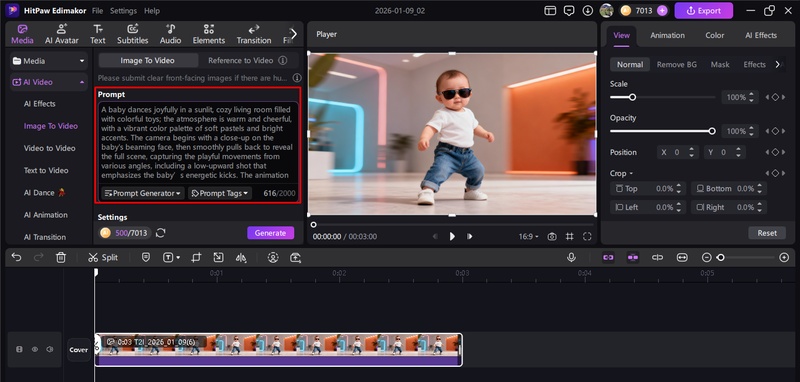
Task: Click the resize-fit icon in timeline toolbar
Action: [218, 258]
